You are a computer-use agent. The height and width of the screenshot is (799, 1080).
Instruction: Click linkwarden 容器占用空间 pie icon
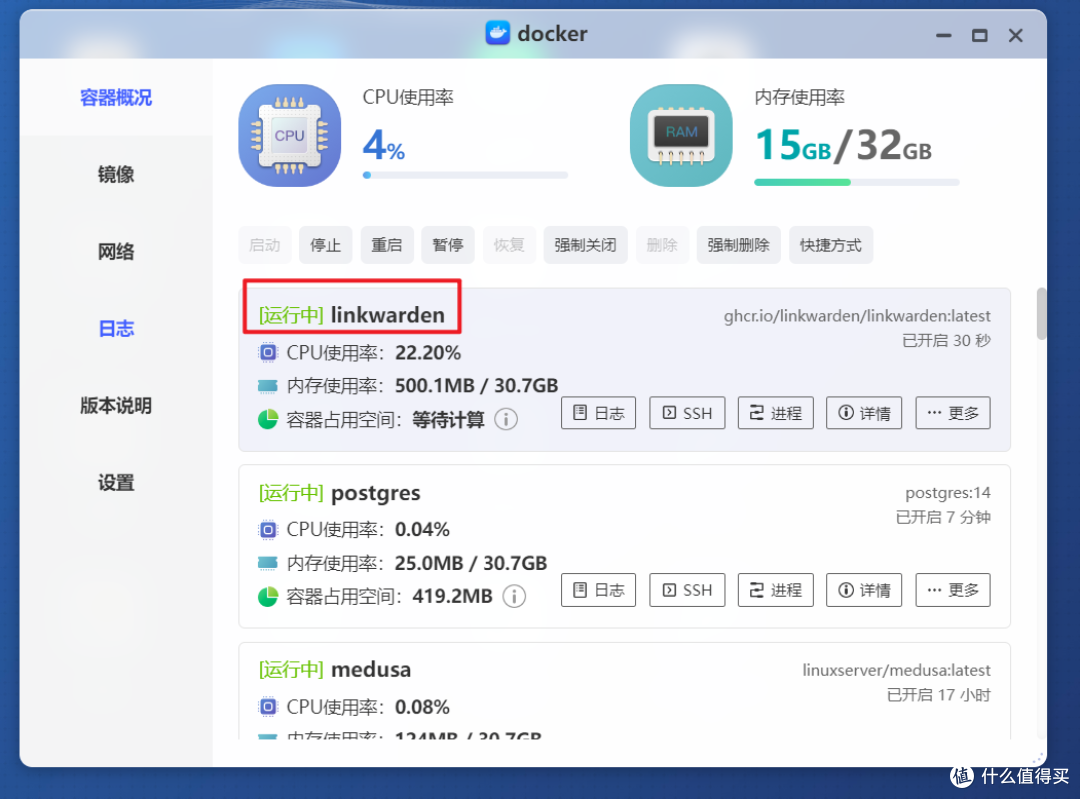268,419
